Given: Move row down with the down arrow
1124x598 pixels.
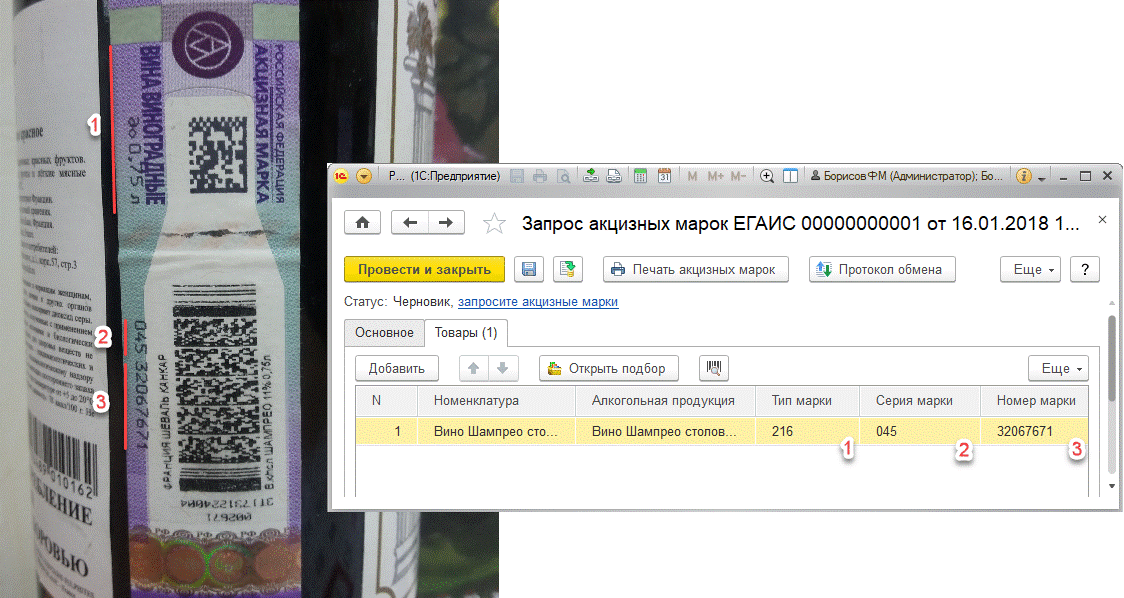Looking at the screenshot, I should point(503,369).
